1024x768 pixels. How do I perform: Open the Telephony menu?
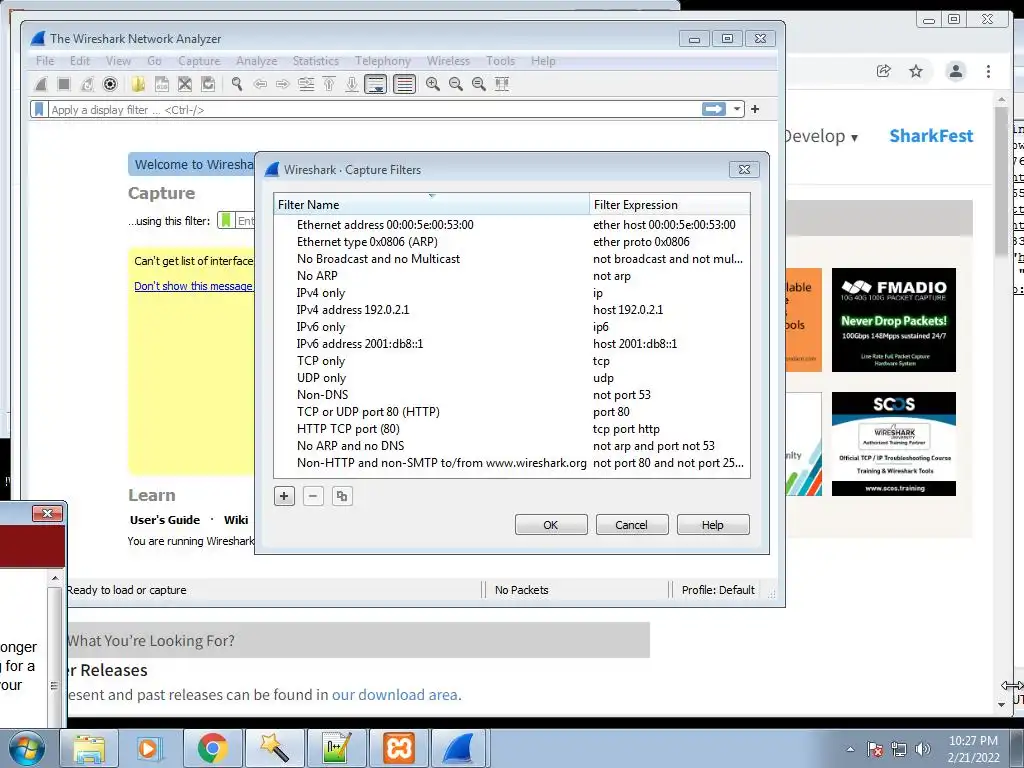pos(383,61)
